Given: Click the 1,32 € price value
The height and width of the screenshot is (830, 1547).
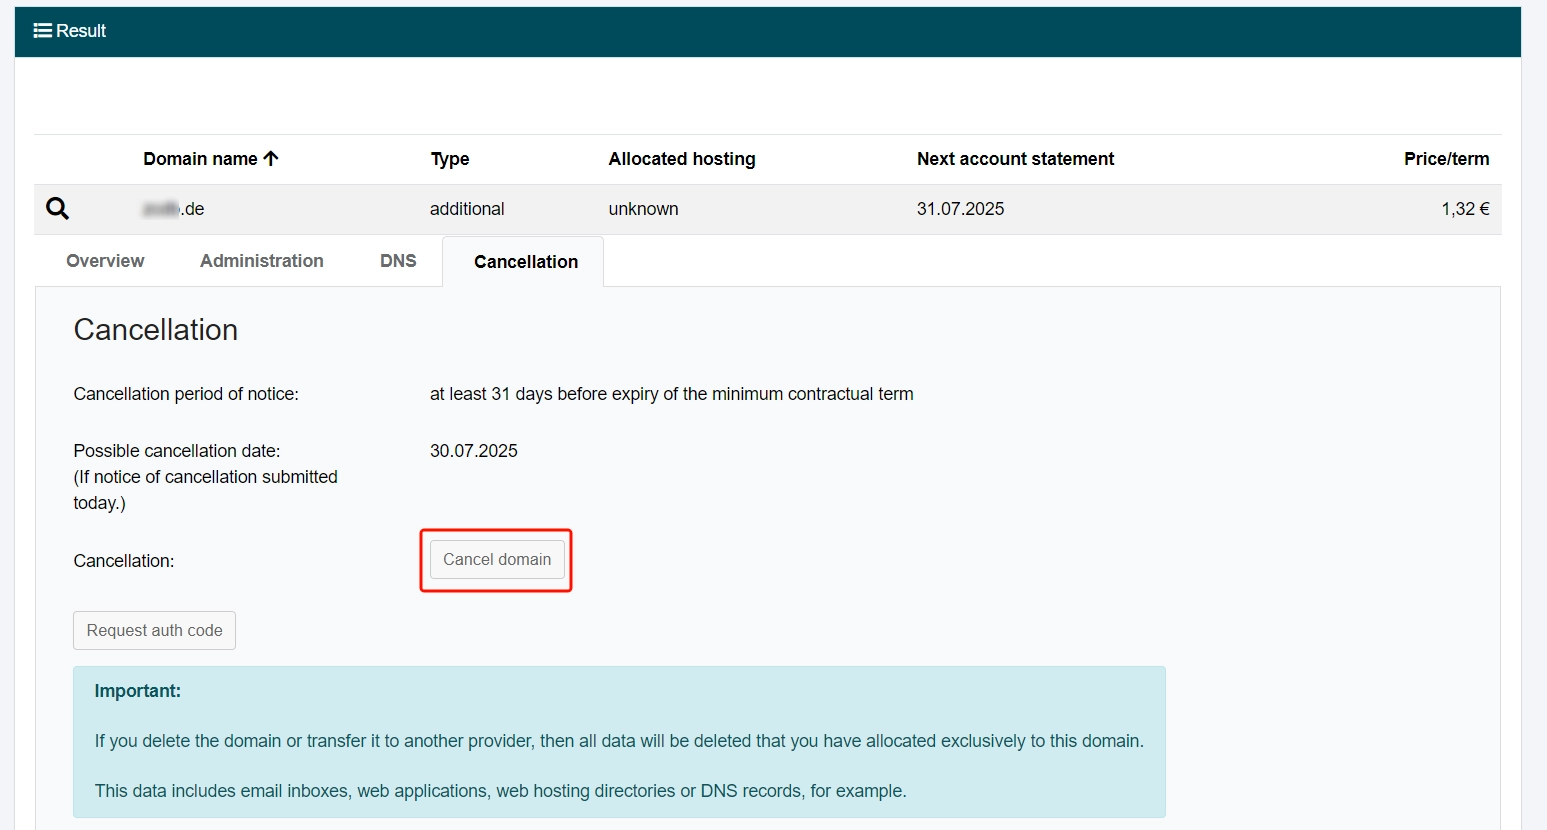Looking at the screenshot, I should [x=1464, y=209].
